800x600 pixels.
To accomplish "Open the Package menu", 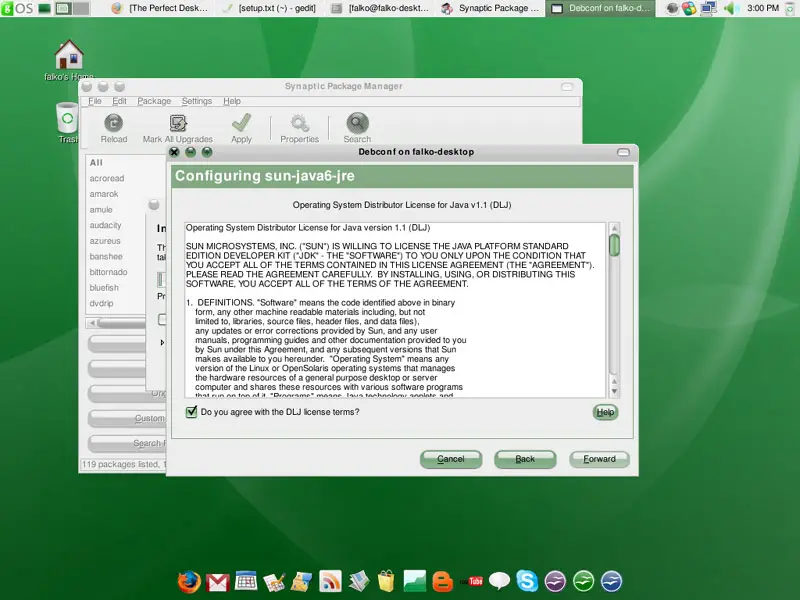I will tap(154, 101).
